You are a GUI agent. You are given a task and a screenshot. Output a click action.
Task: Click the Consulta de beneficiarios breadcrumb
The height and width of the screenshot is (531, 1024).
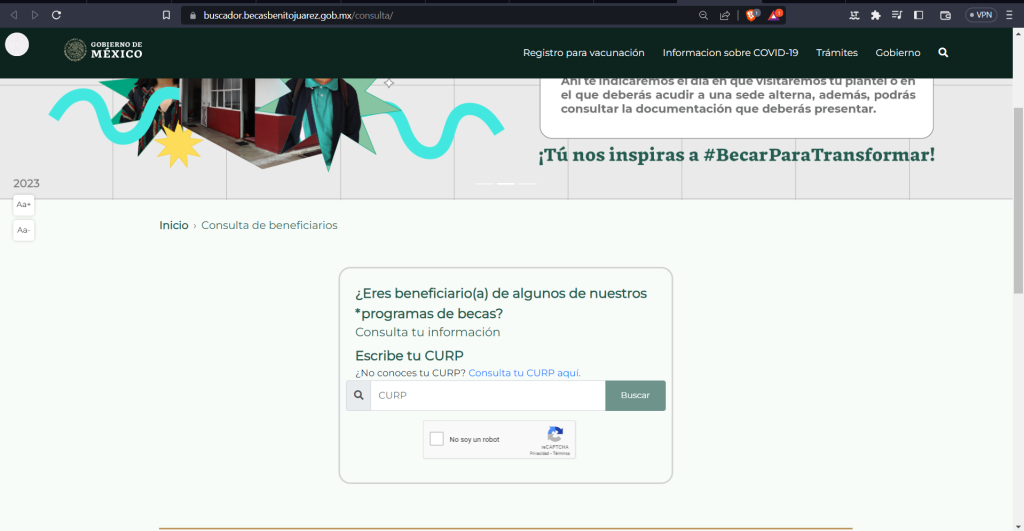click(x=269, y=225)
